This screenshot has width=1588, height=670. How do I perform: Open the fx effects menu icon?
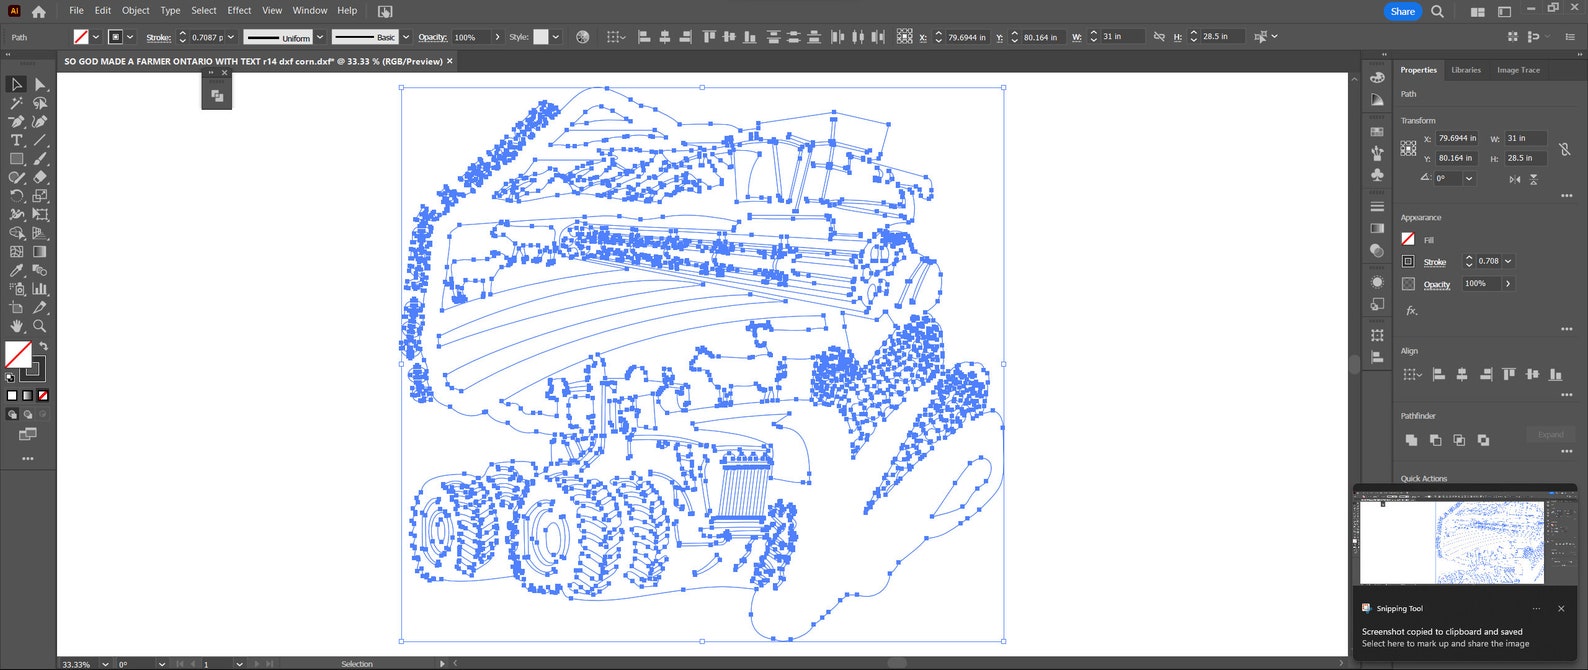click(1411, 311)
